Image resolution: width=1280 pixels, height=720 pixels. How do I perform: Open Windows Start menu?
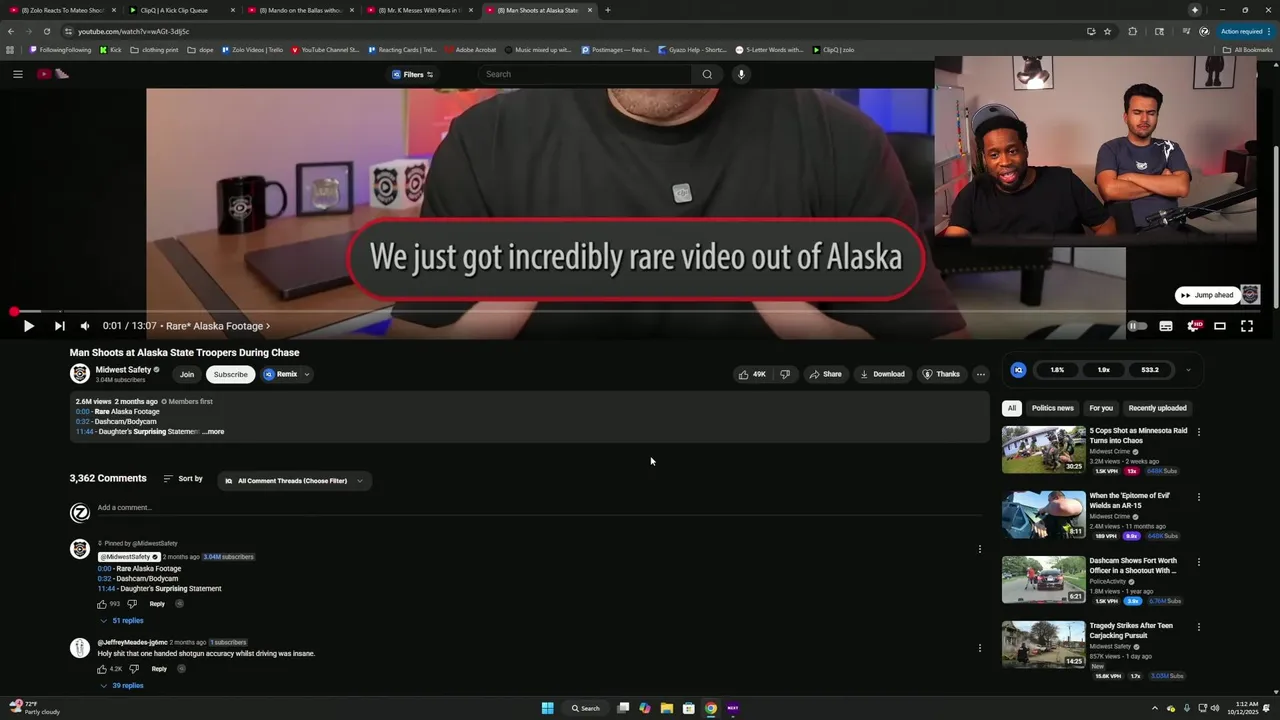(547, 708)
